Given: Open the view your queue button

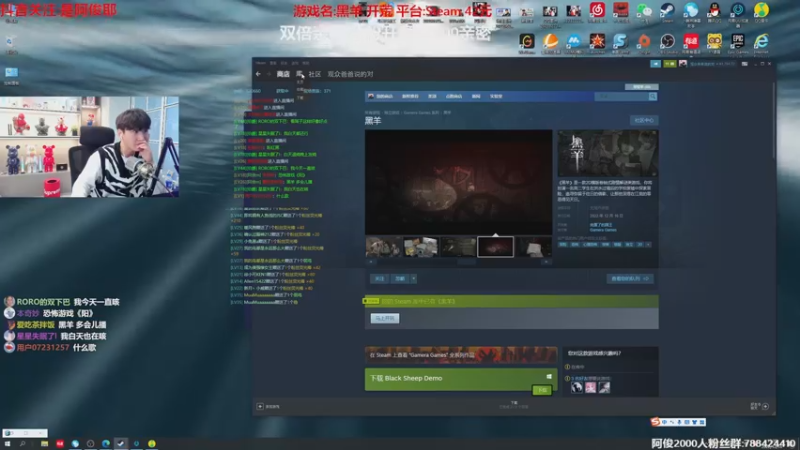Looking at the screenshot, I should point(630,279).
